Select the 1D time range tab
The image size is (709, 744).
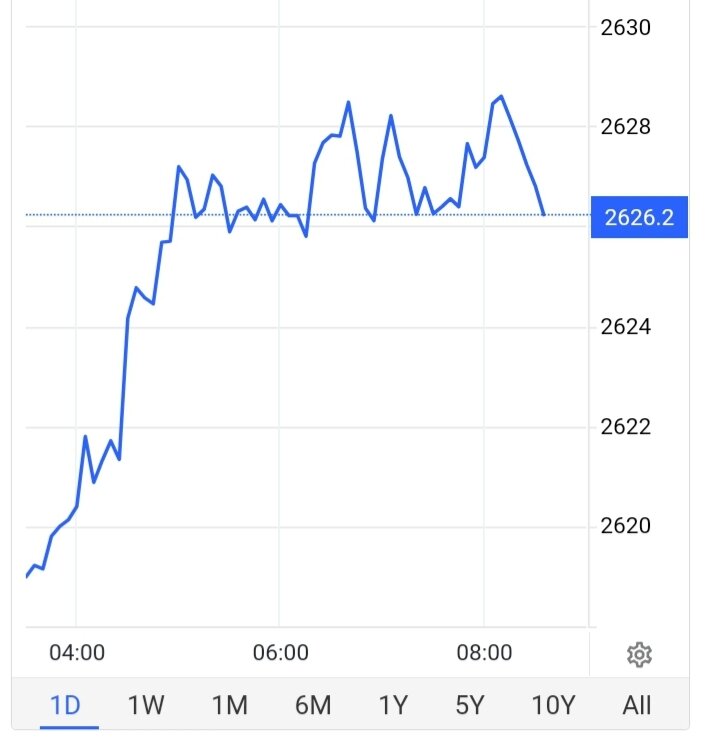tap(65, 705)
